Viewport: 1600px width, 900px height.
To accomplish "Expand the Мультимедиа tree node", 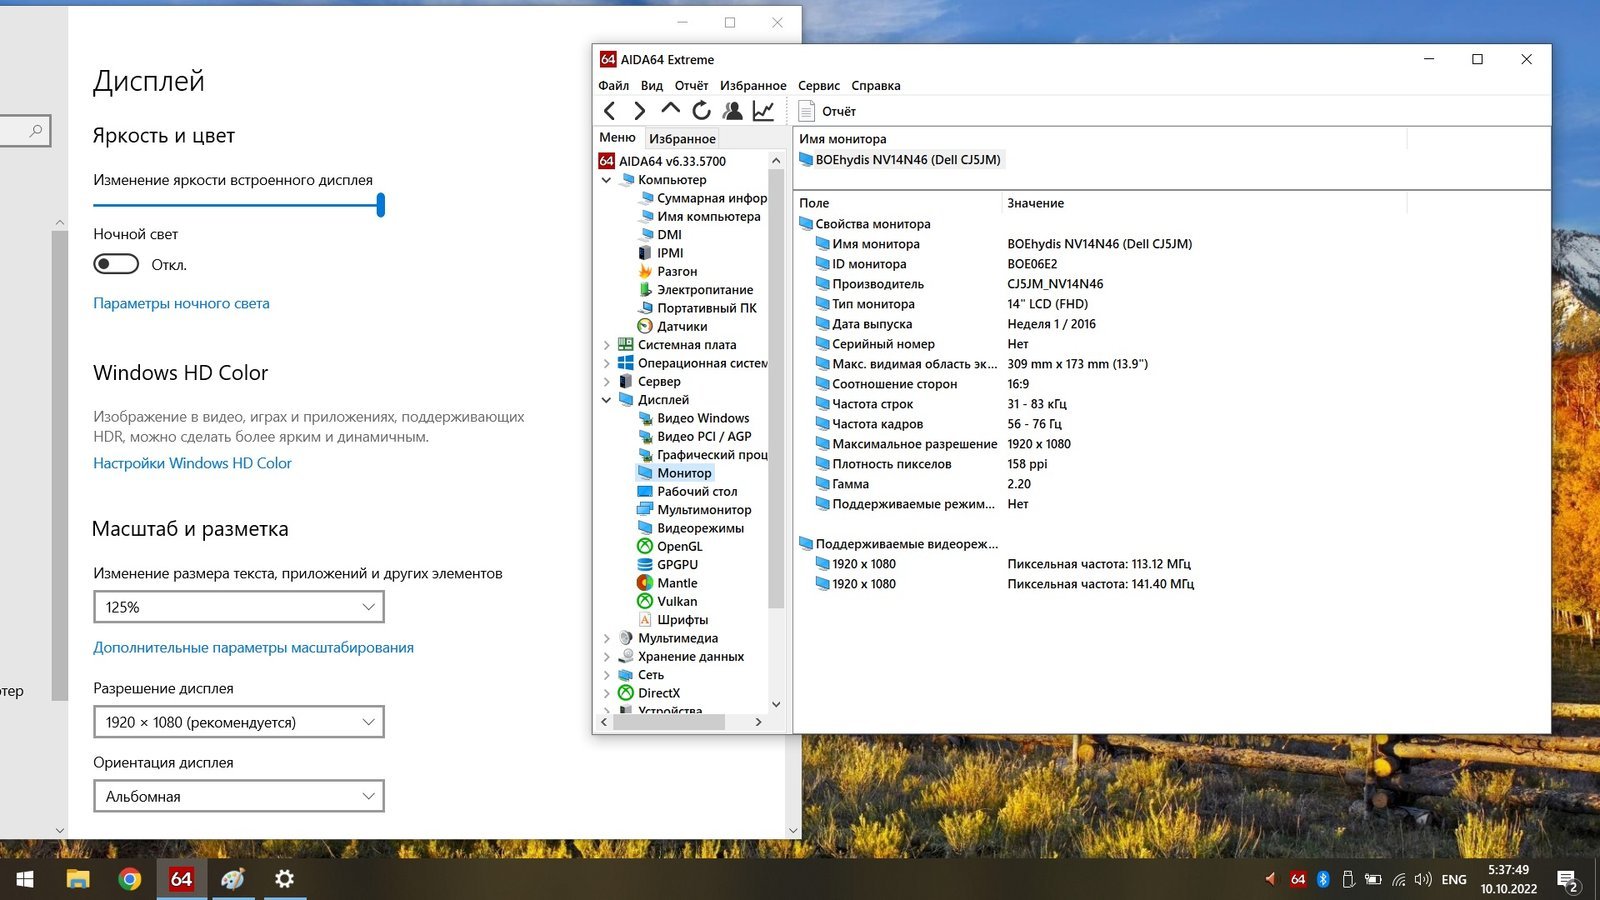I will 606,638.
